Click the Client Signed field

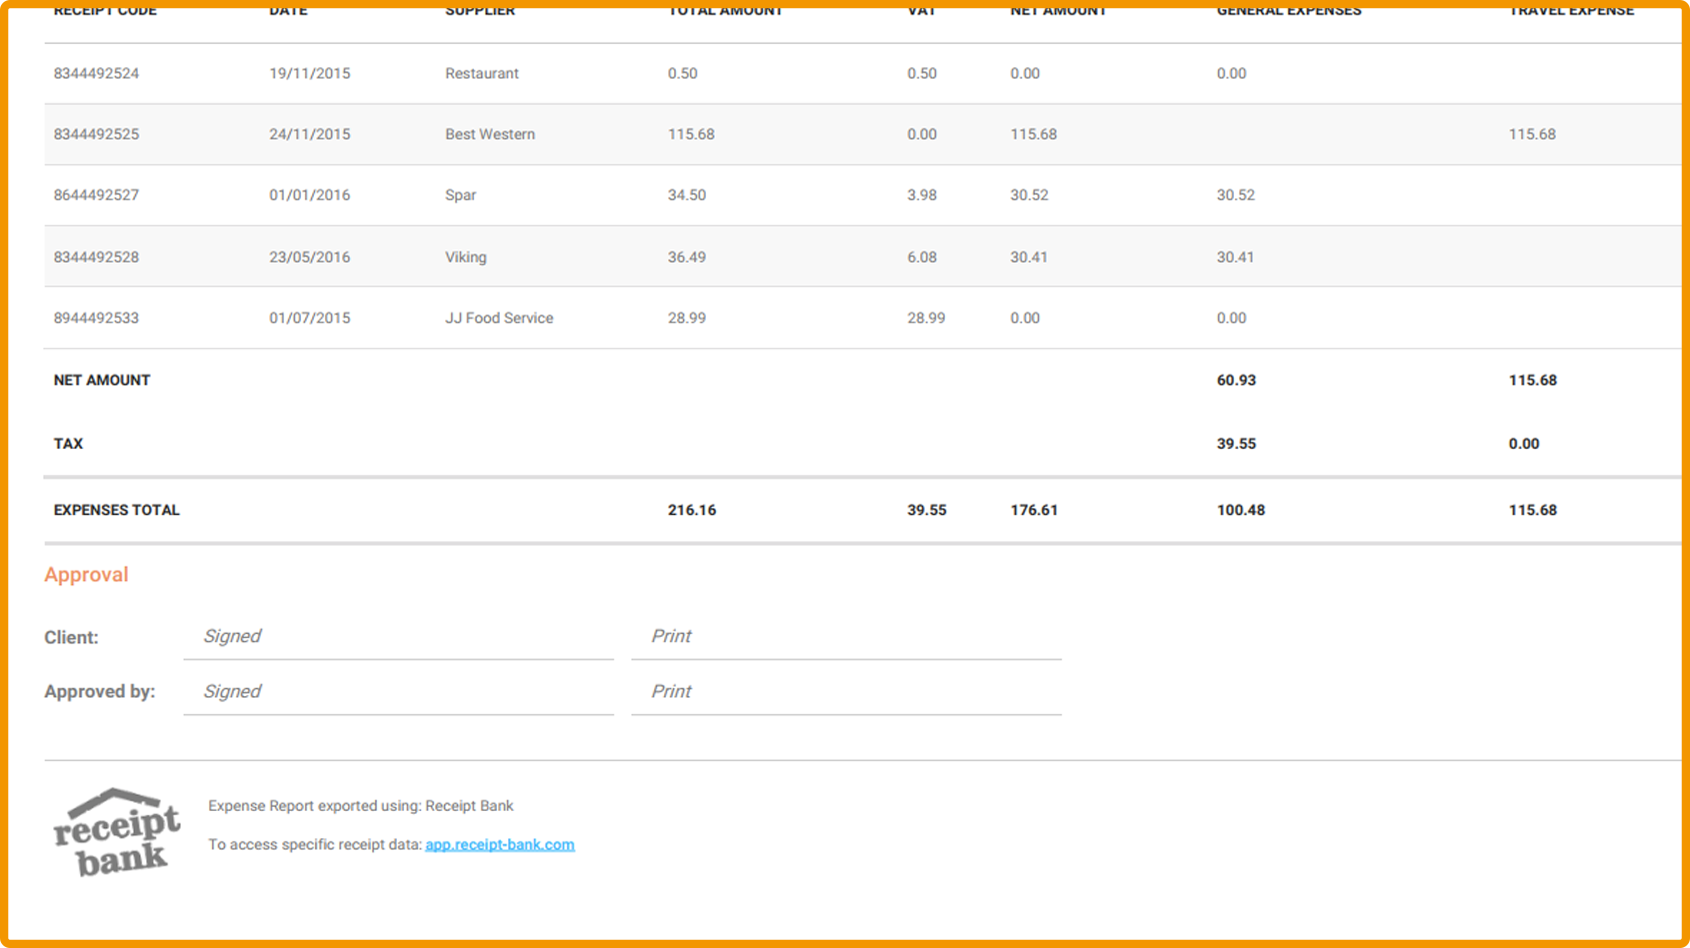398,637
